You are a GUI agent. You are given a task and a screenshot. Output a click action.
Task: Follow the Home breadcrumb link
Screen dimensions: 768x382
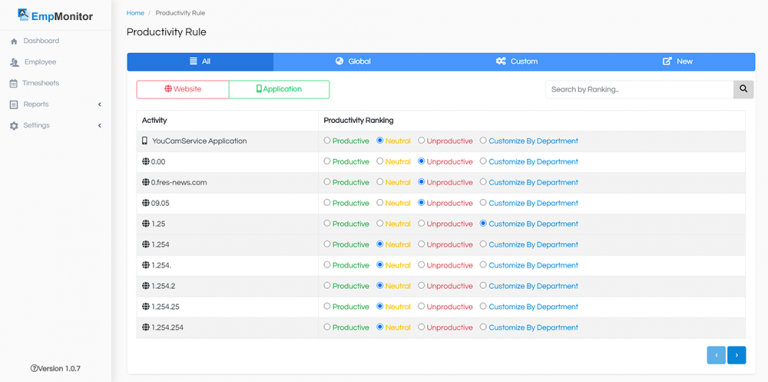pyautogui.click(x=135, y=13)
